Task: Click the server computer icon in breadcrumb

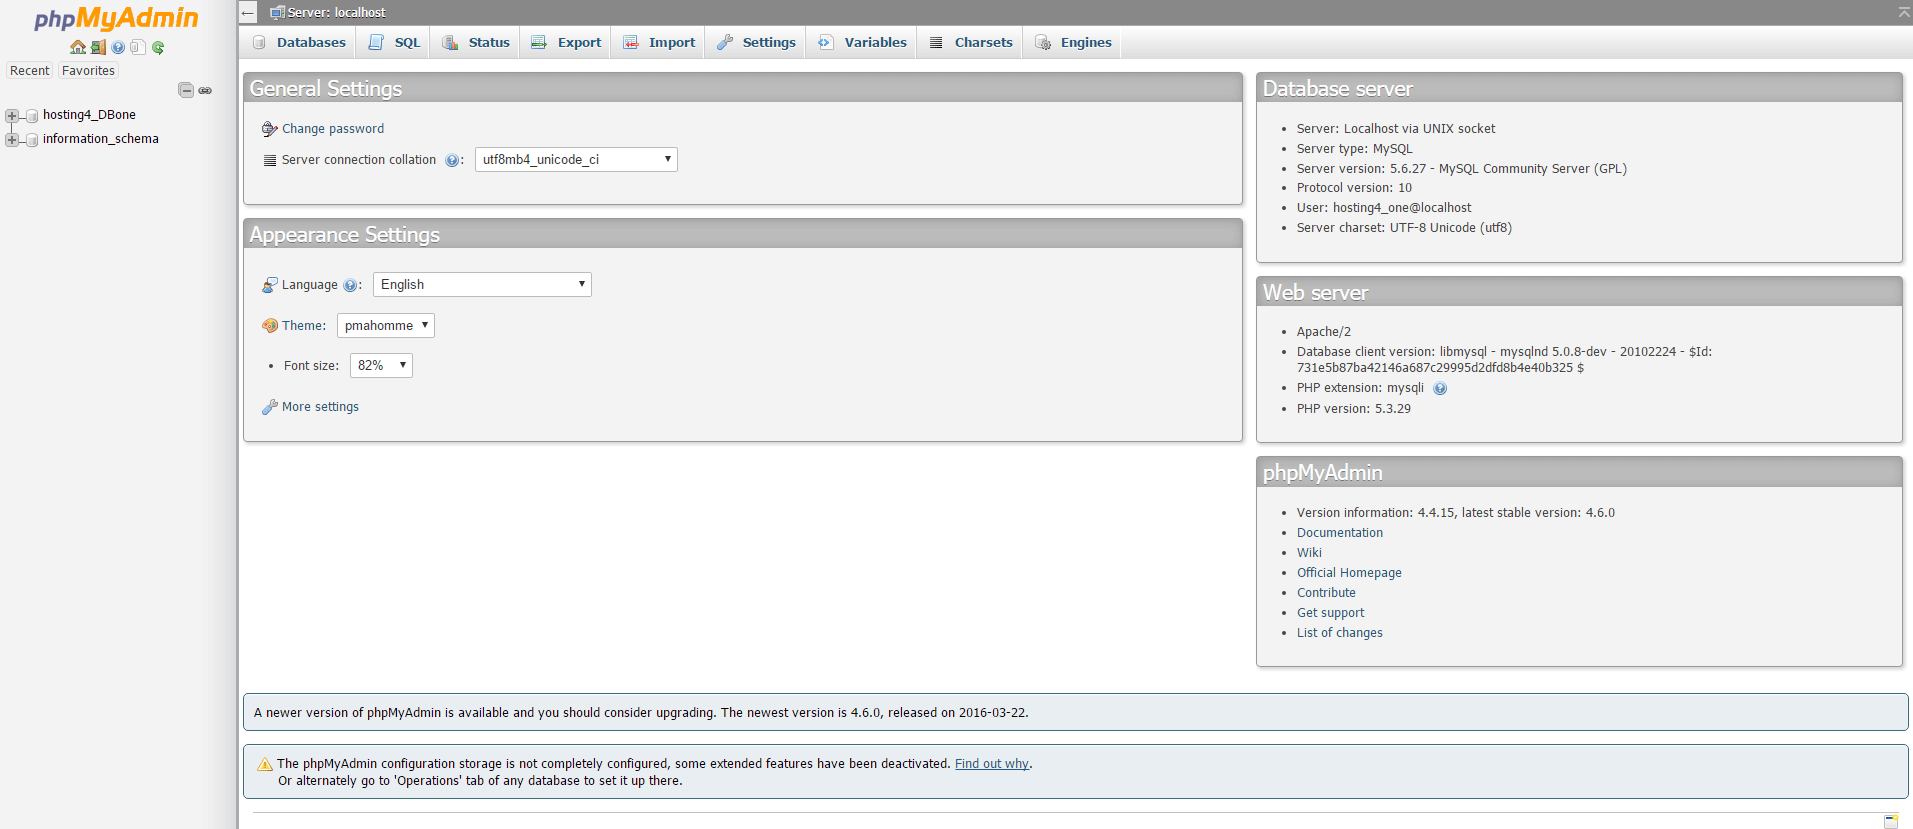Action: 277,13
